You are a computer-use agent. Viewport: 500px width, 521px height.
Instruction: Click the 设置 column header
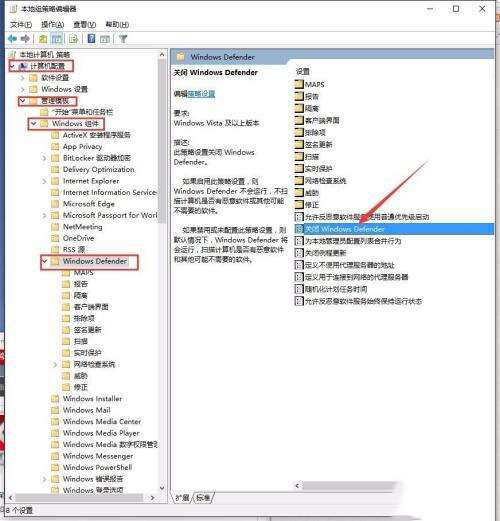click(303, 71)
